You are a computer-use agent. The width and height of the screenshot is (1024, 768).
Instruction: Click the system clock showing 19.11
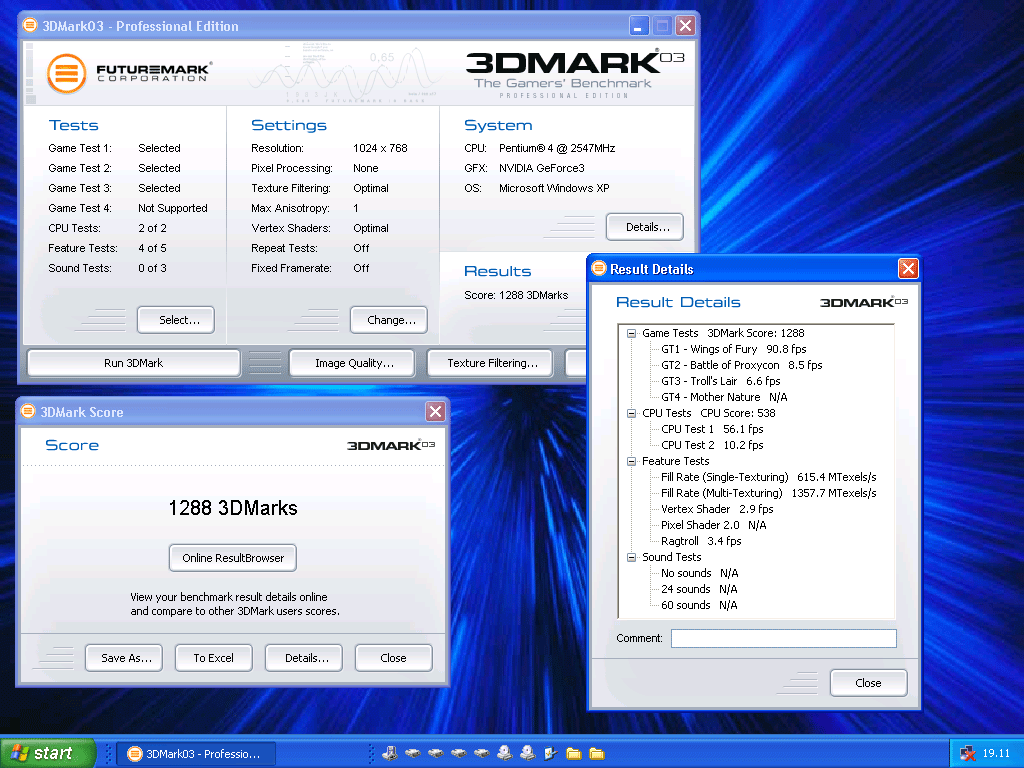pos(996,754)
